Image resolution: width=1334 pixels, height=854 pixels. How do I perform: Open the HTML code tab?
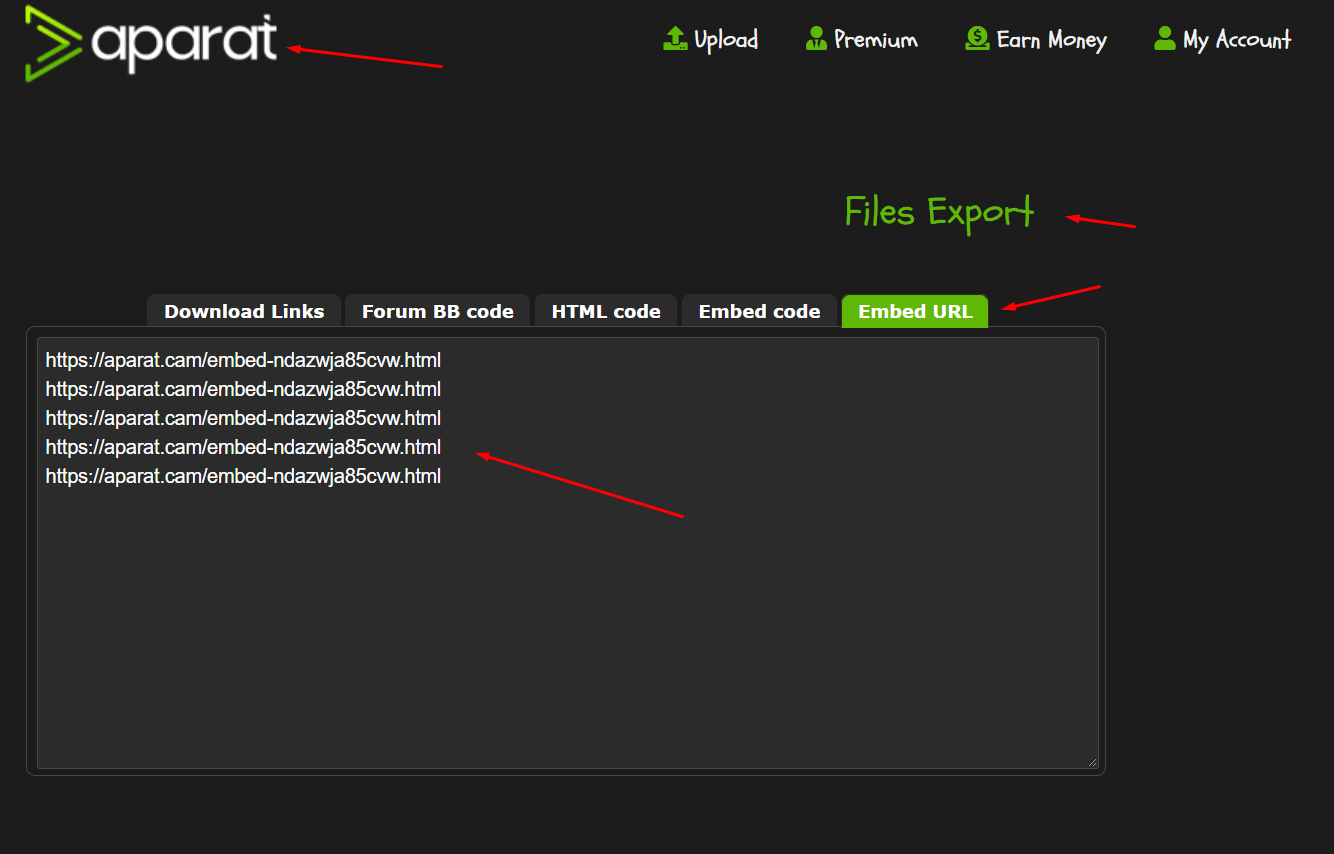click(x=606, y=311)
